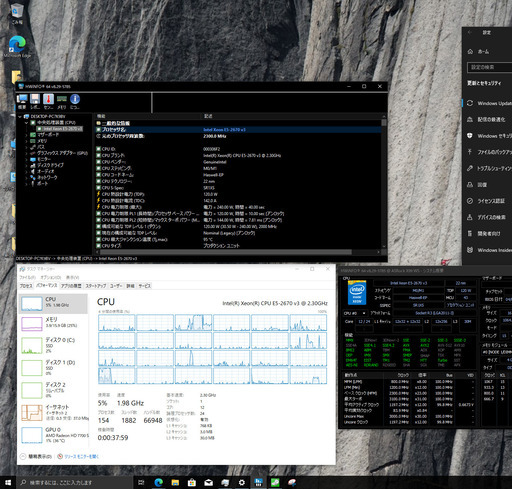Screen dimensions: 512x489
Task: Click the Fewer details (簡易表示) button
Action: pyautogui.click(x=36, y=456)
